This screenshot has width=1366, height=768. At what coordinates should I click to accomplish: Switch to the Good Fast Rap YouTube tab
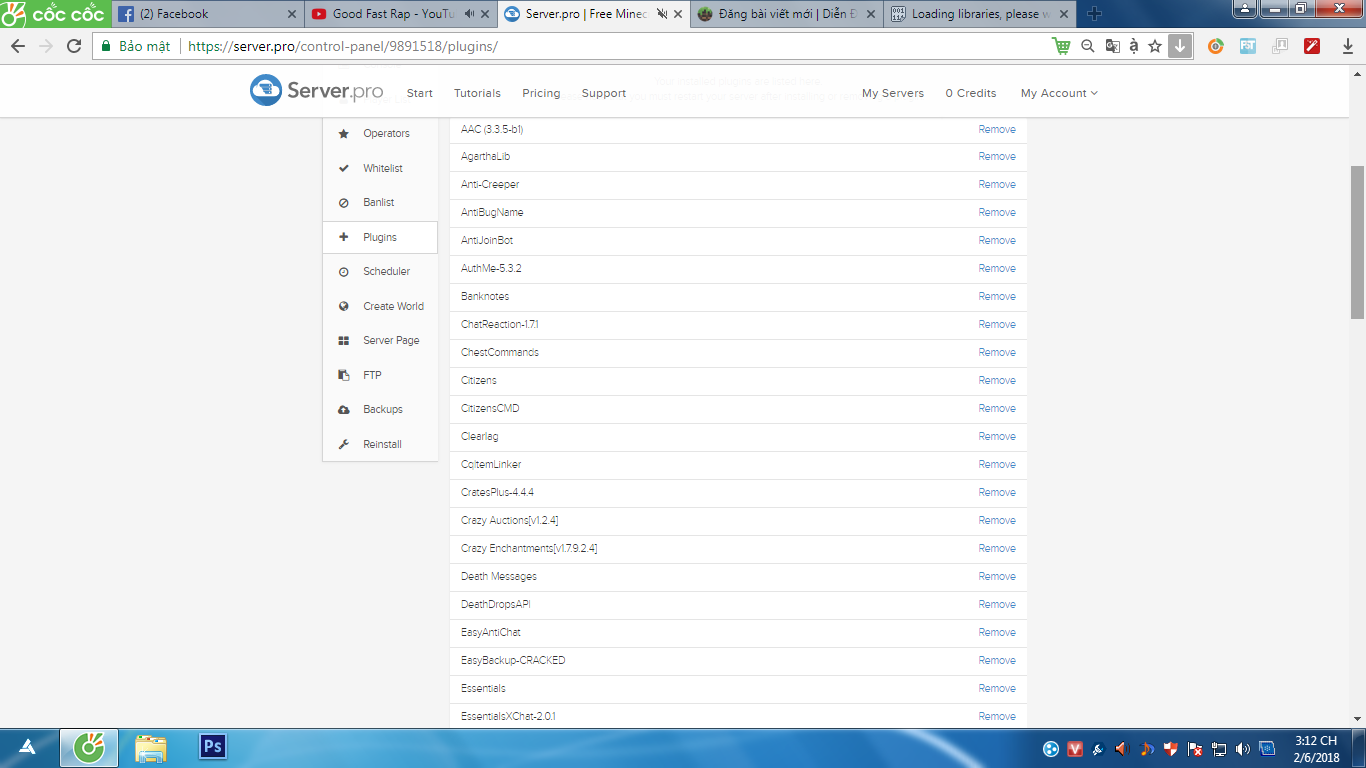pyautogui.click(x=402, y=14)
